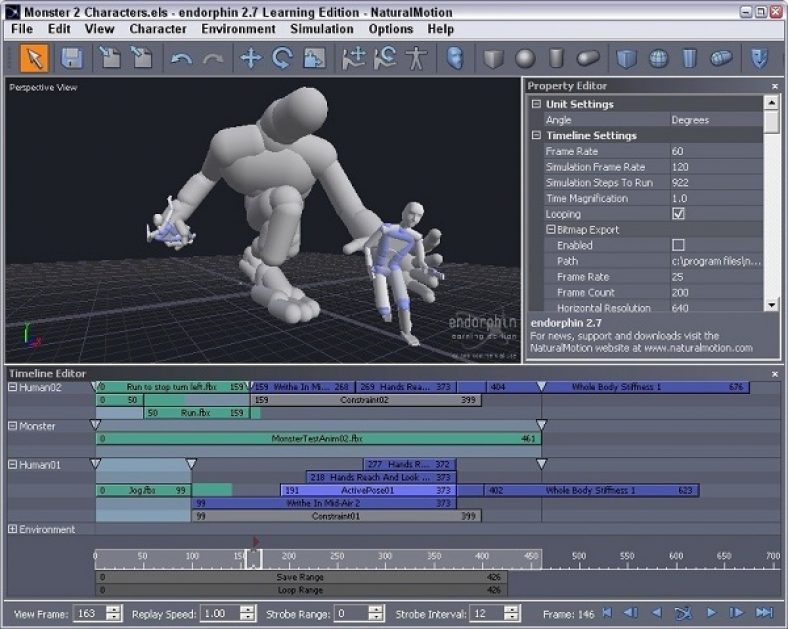This screenshot has width=788, height=629.
Task: Click the character figure icon in toolbar
Action: (x=415, y=58)
